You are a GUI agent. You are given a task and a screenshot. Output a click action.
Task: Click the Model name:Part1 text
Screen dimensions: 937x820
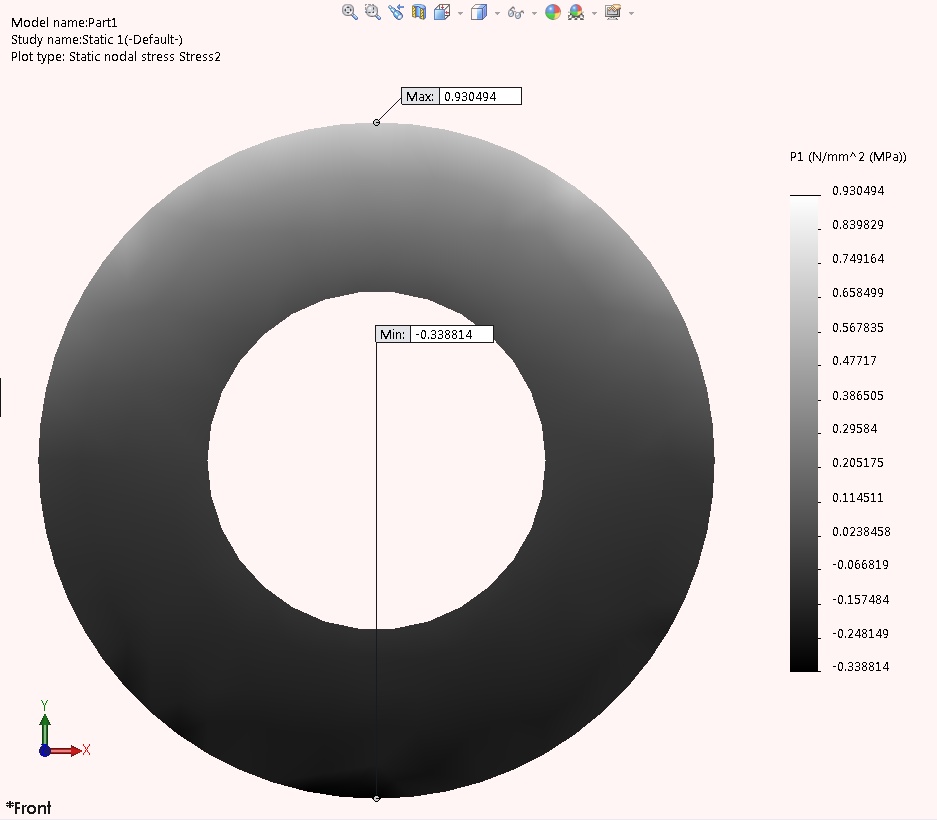tap(64, 23)
